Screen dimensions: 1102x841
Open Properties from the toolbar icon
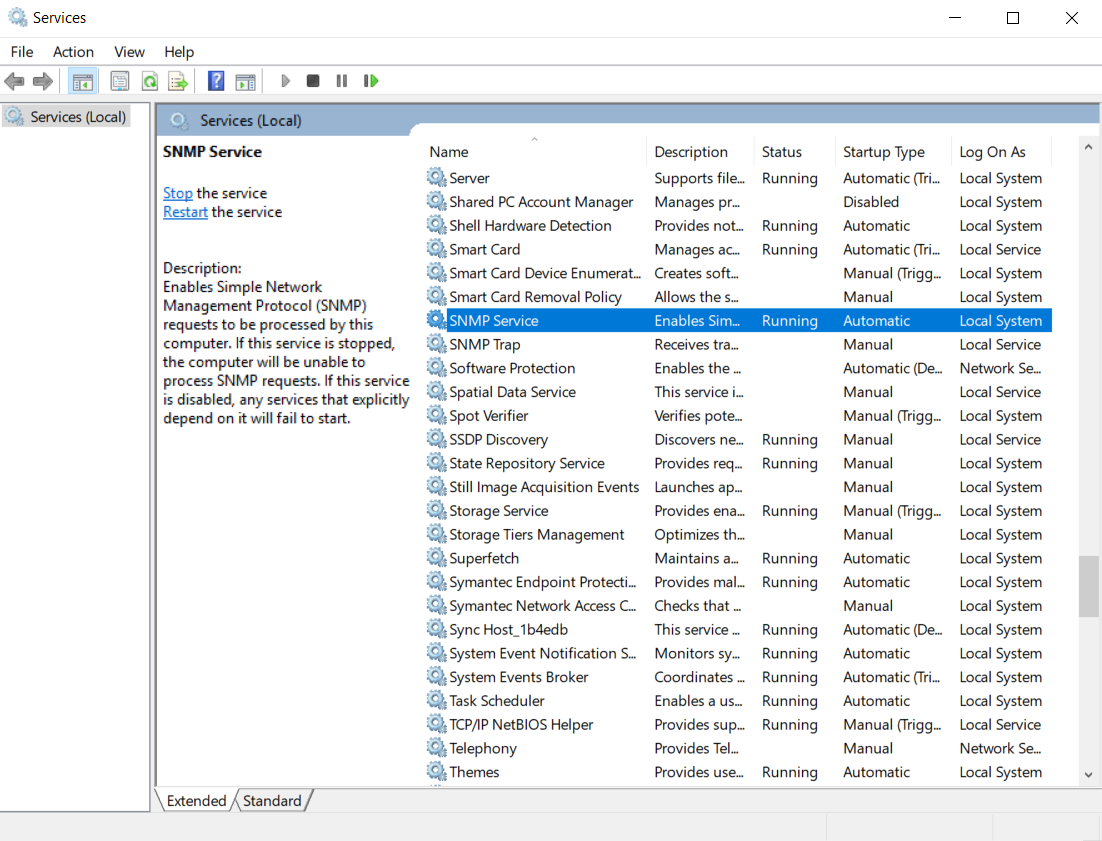coord(120,81)
